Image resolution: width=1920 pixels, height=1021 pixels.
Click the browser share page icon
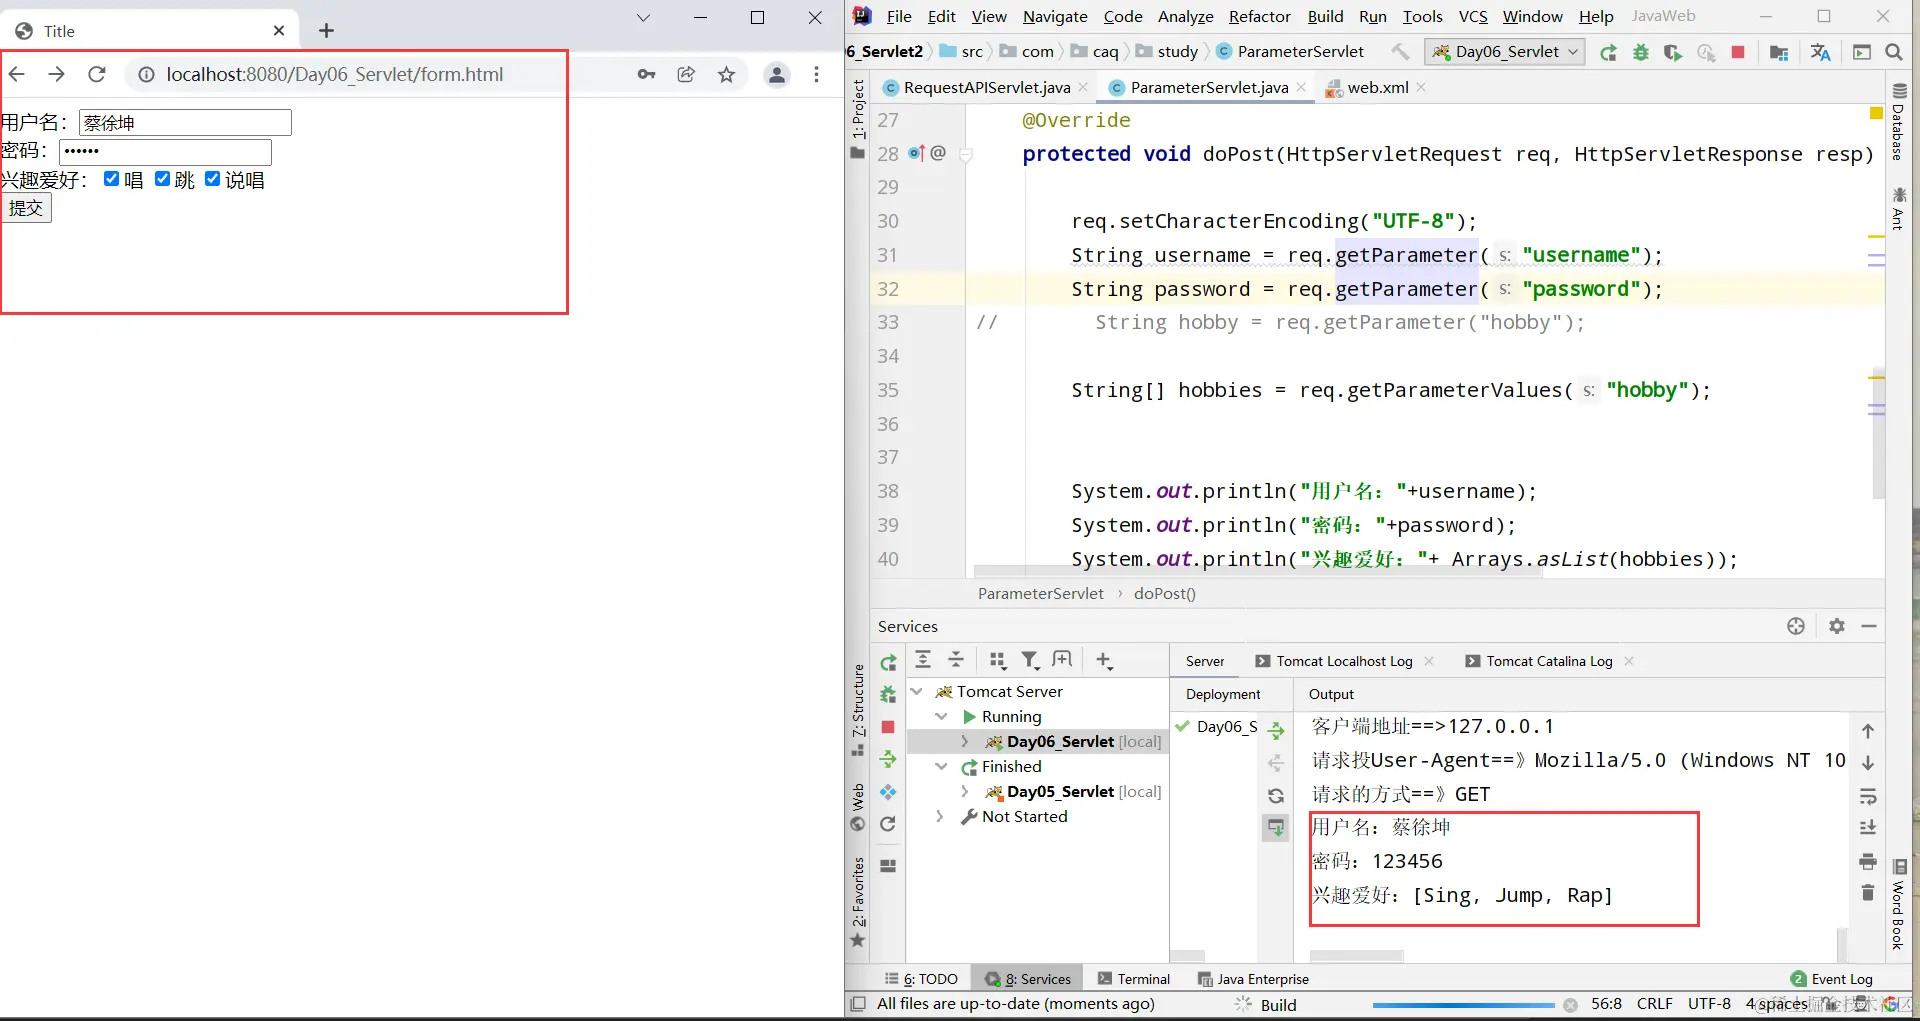coord(686,74)
